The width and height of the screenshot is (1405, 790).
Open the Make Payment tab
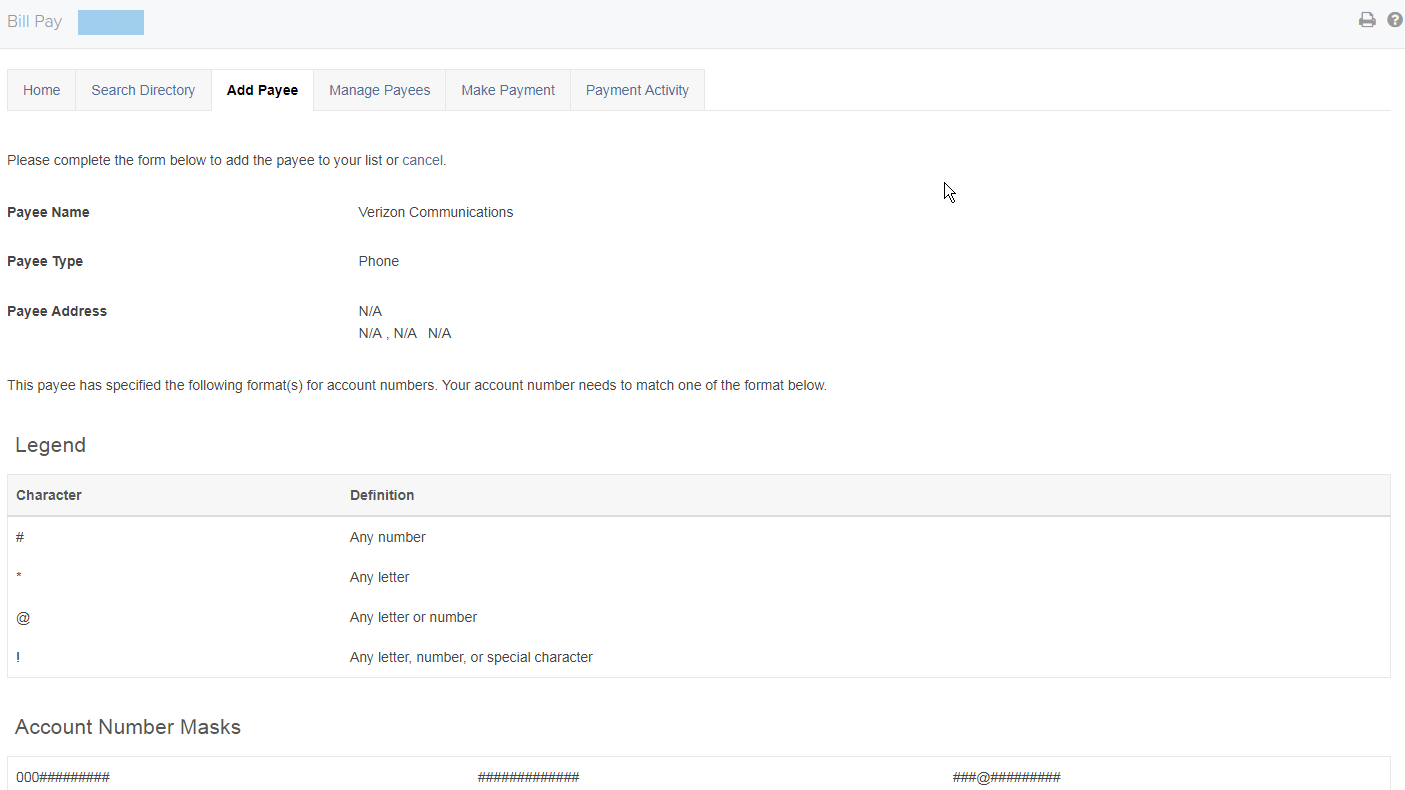508,90
